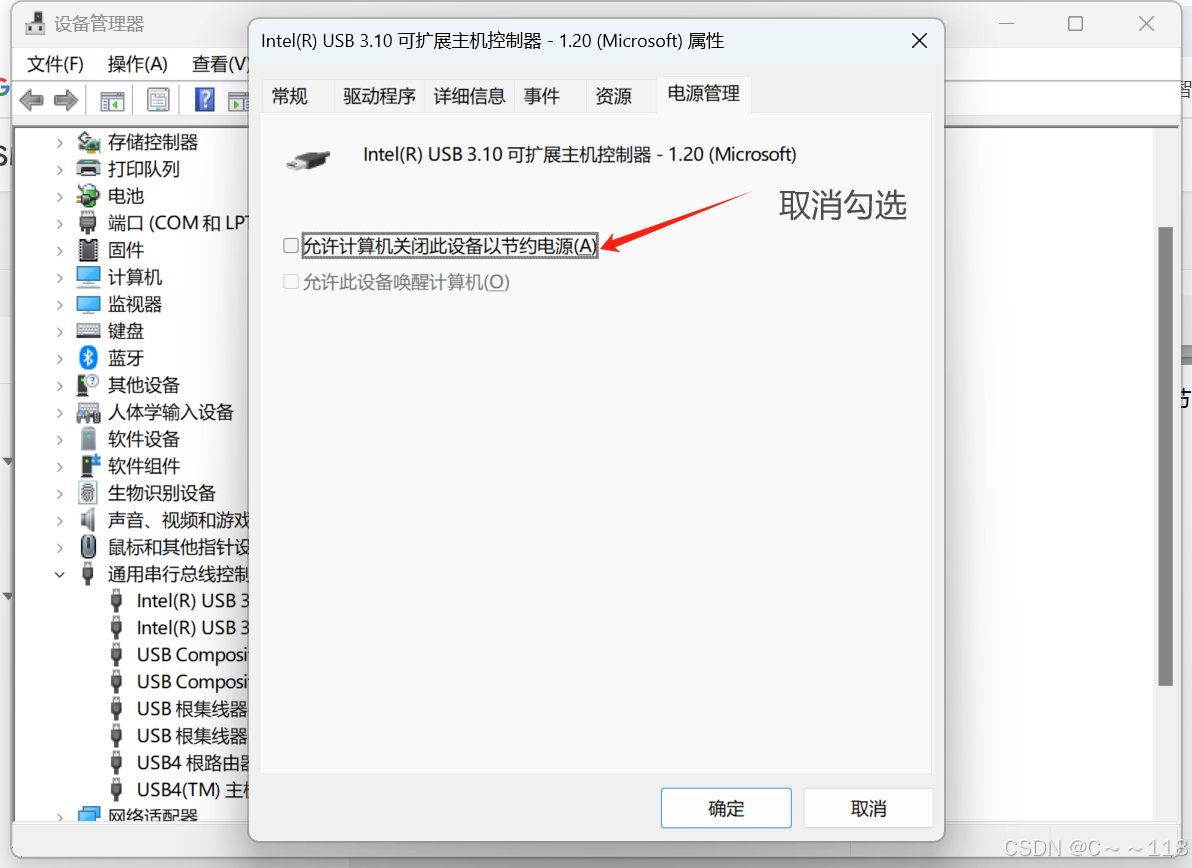Open the 操作(A) menu
Image resolution: width=1192 pixels, height=868 pixels.
[x=137, y=64]
